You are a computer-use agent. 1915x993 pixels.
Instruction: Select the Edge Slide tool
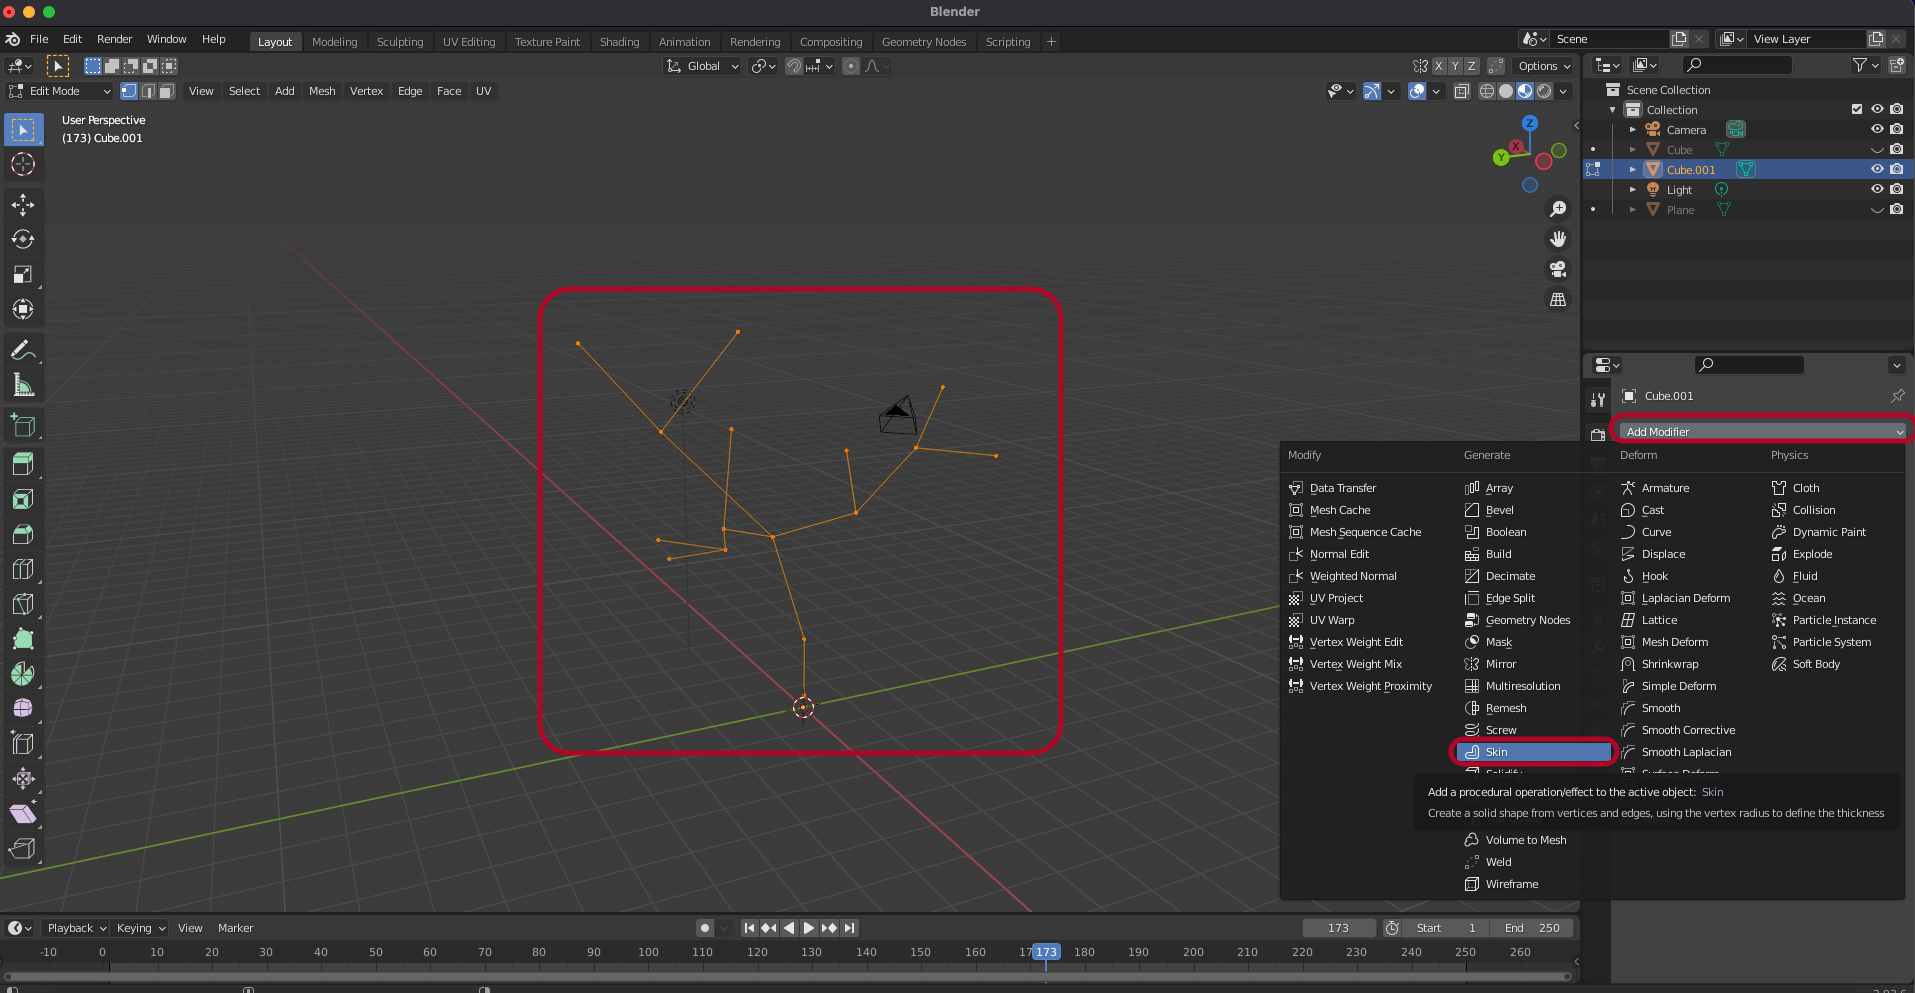pyautogui.click(x=23, y=744)
